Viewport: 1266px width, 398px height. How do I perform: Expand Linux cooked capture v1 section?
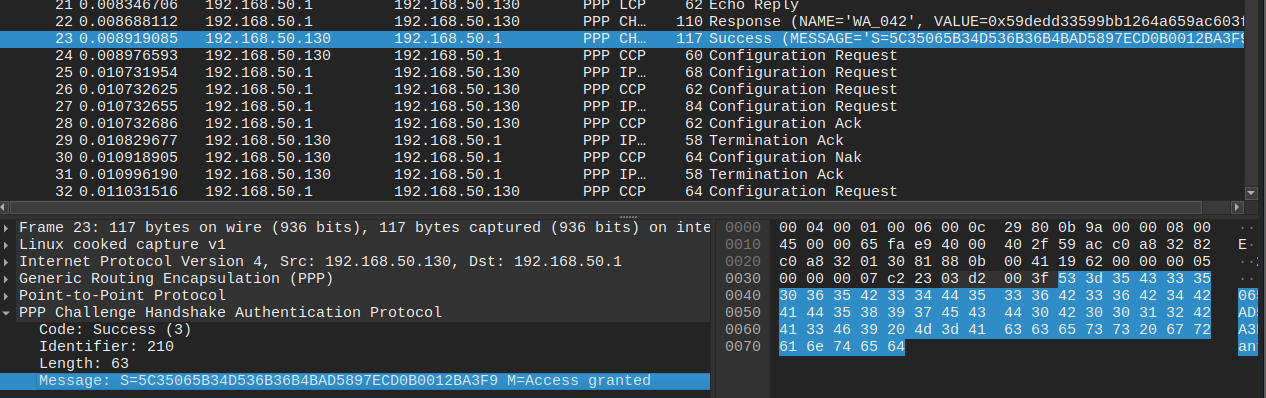pyautogui.click(x=9, y=244)
